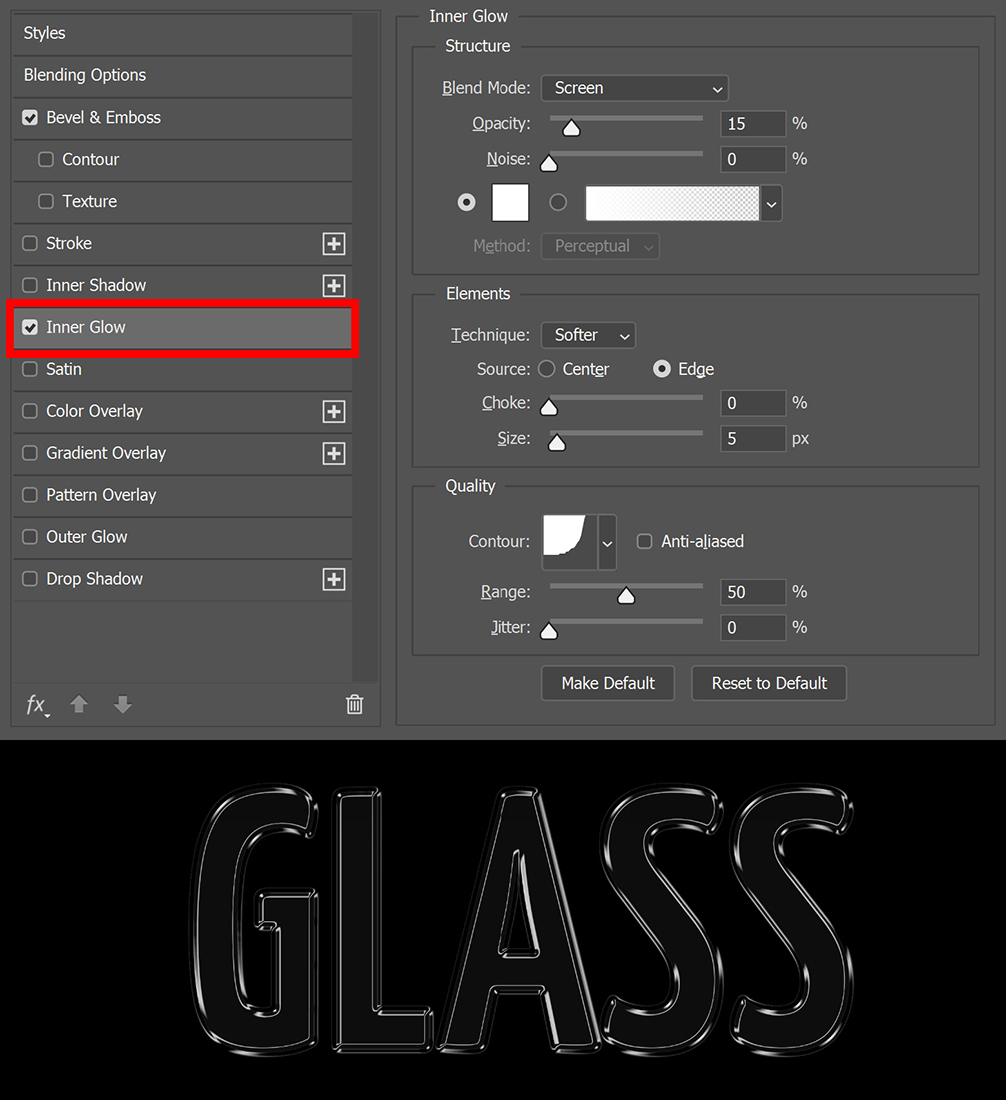This screenshot has width=1006, height=1100.
Task: Click Reset to Default
Action: (x=768, y=683)
